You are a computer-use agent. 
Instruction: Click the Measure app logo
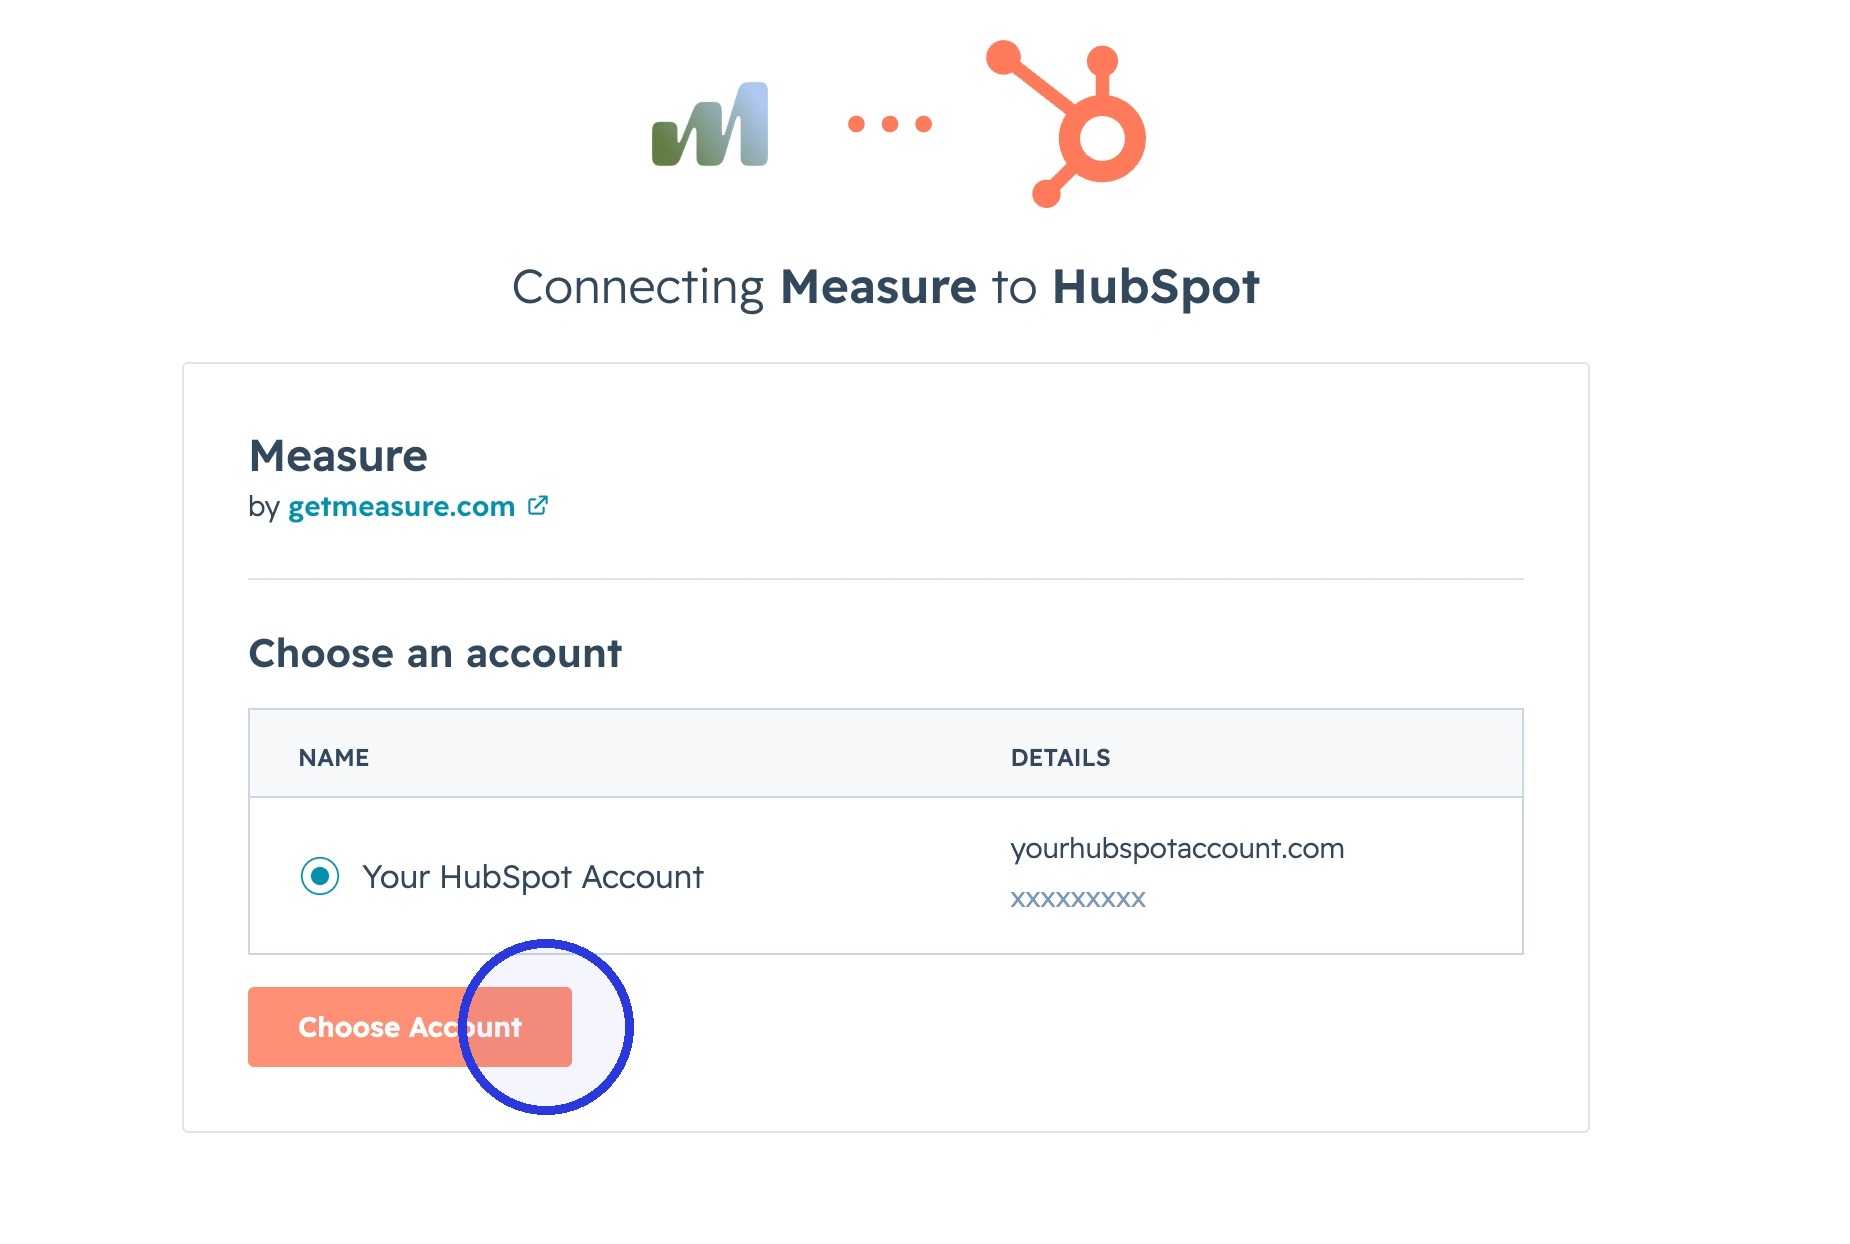click(710, 124)
